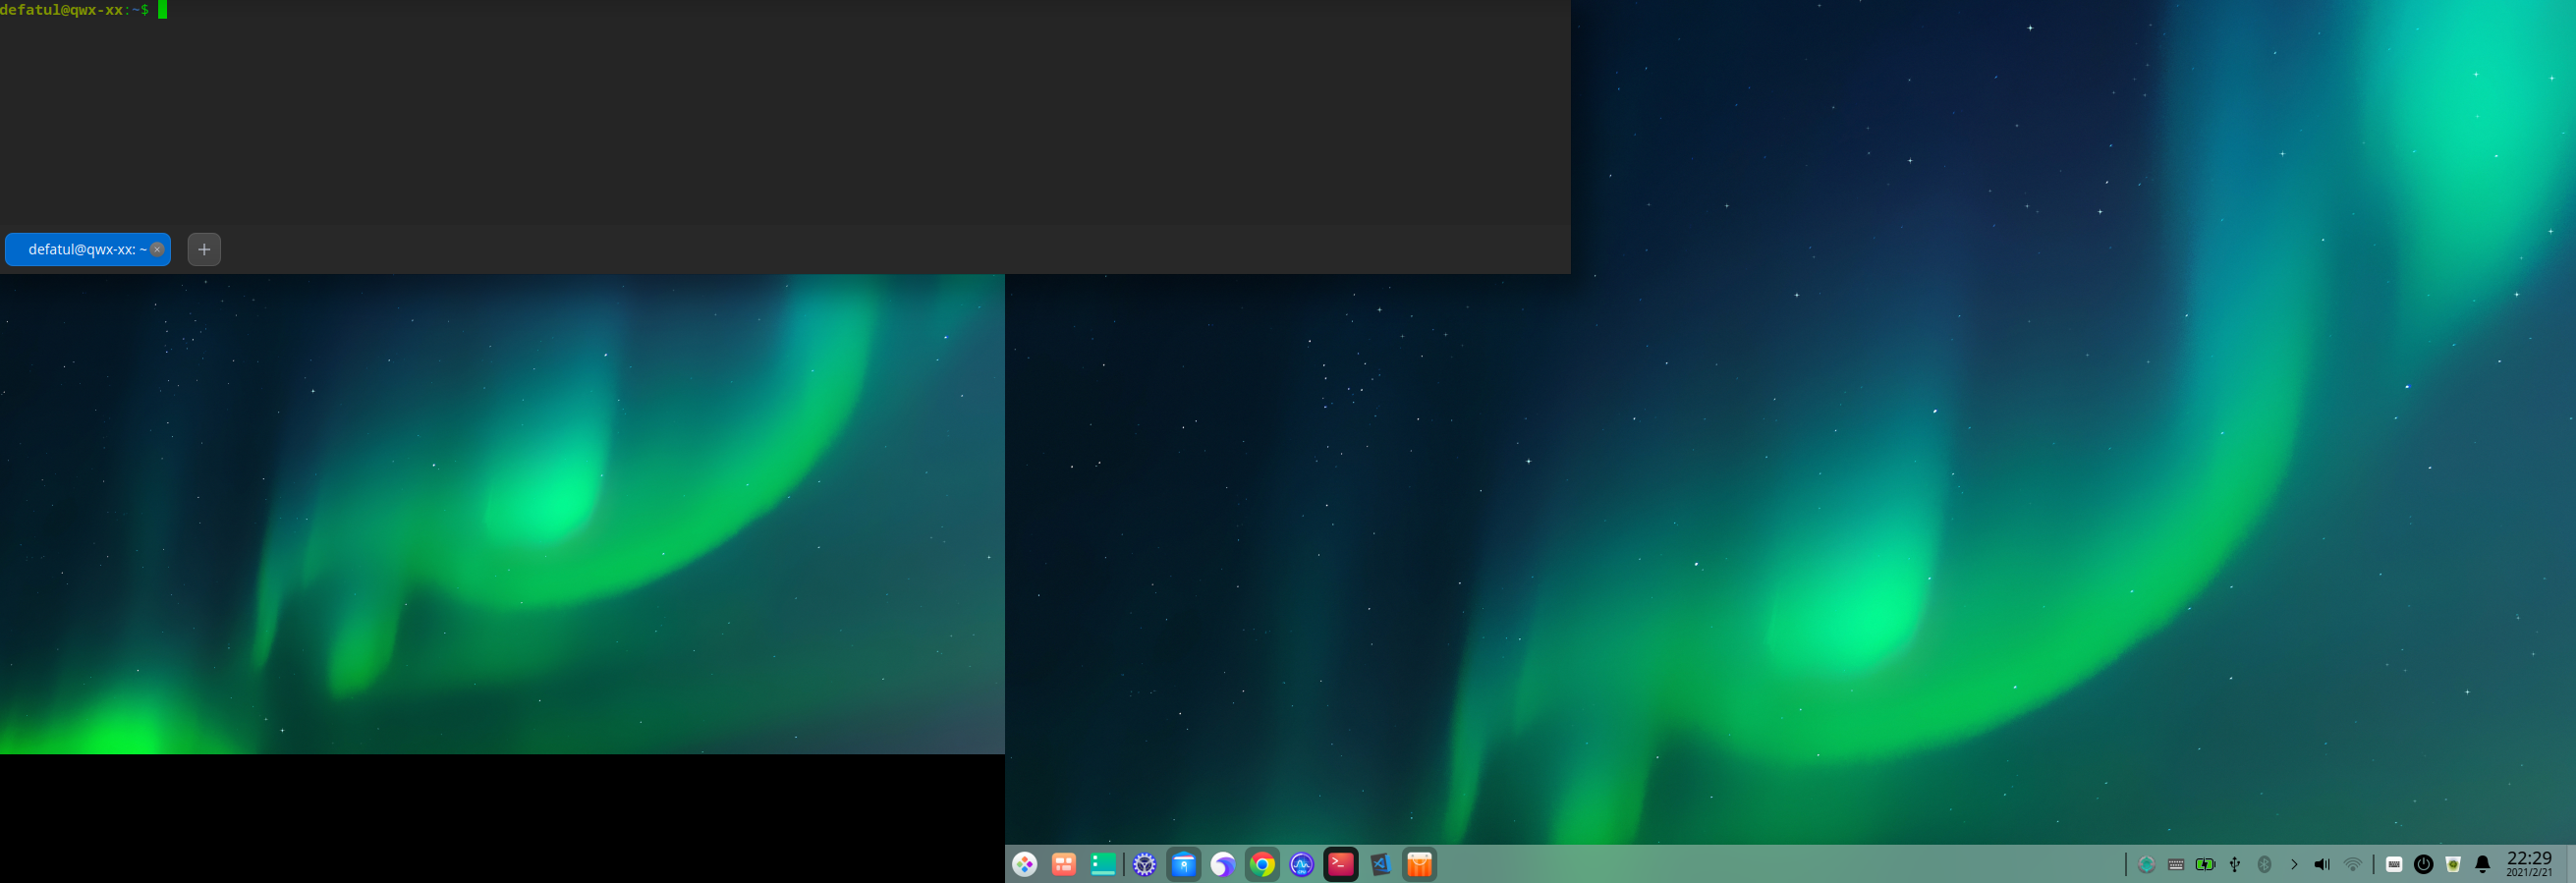
Task: Click the 22:29 clock and date
Action: (x=2529, y=865)
